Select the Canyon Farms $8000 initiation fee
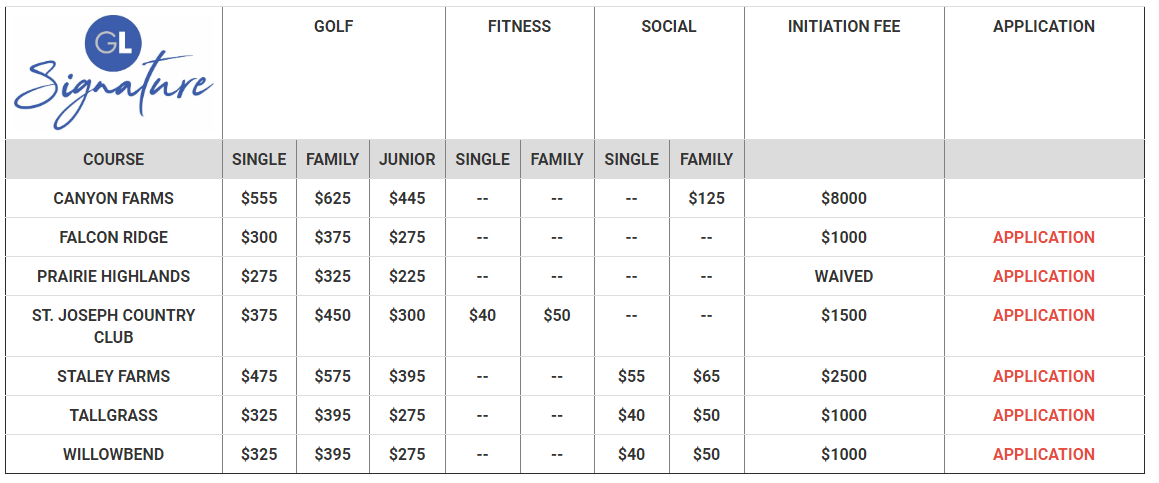 click(x=844, y=198)
